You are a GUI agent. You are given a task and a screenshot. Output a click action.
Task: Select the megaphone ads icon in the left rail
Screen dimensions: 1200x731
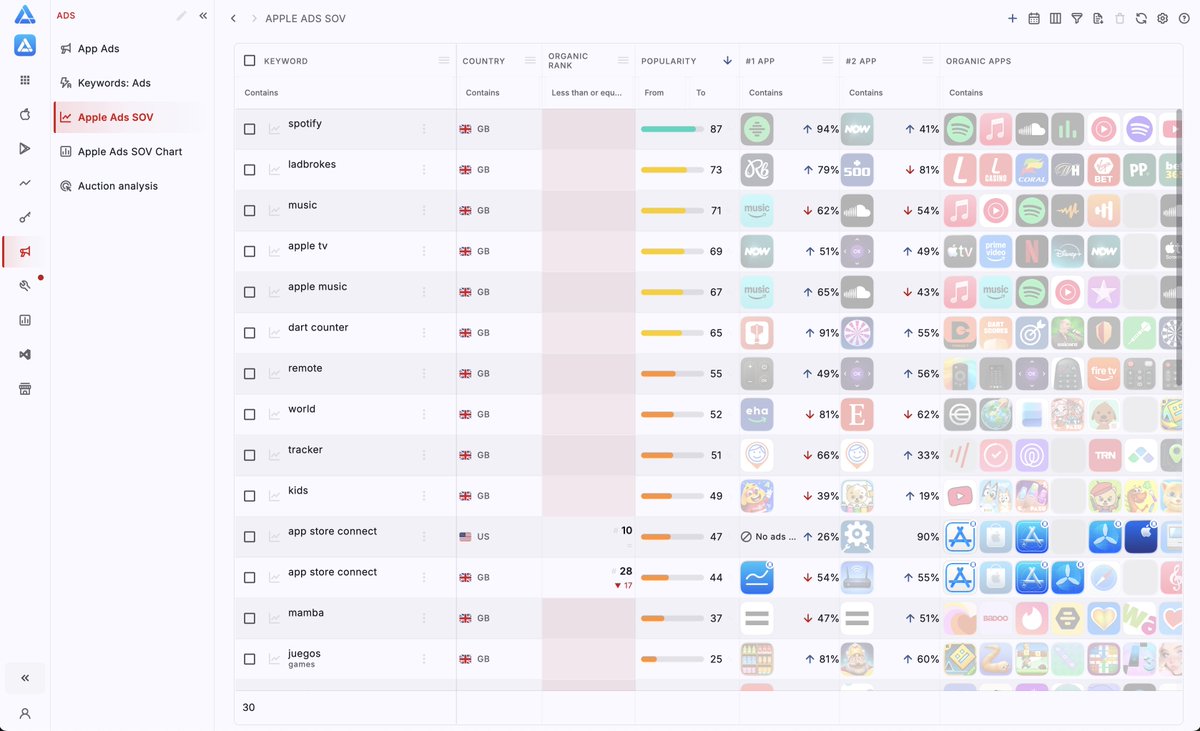click(25, 251)
